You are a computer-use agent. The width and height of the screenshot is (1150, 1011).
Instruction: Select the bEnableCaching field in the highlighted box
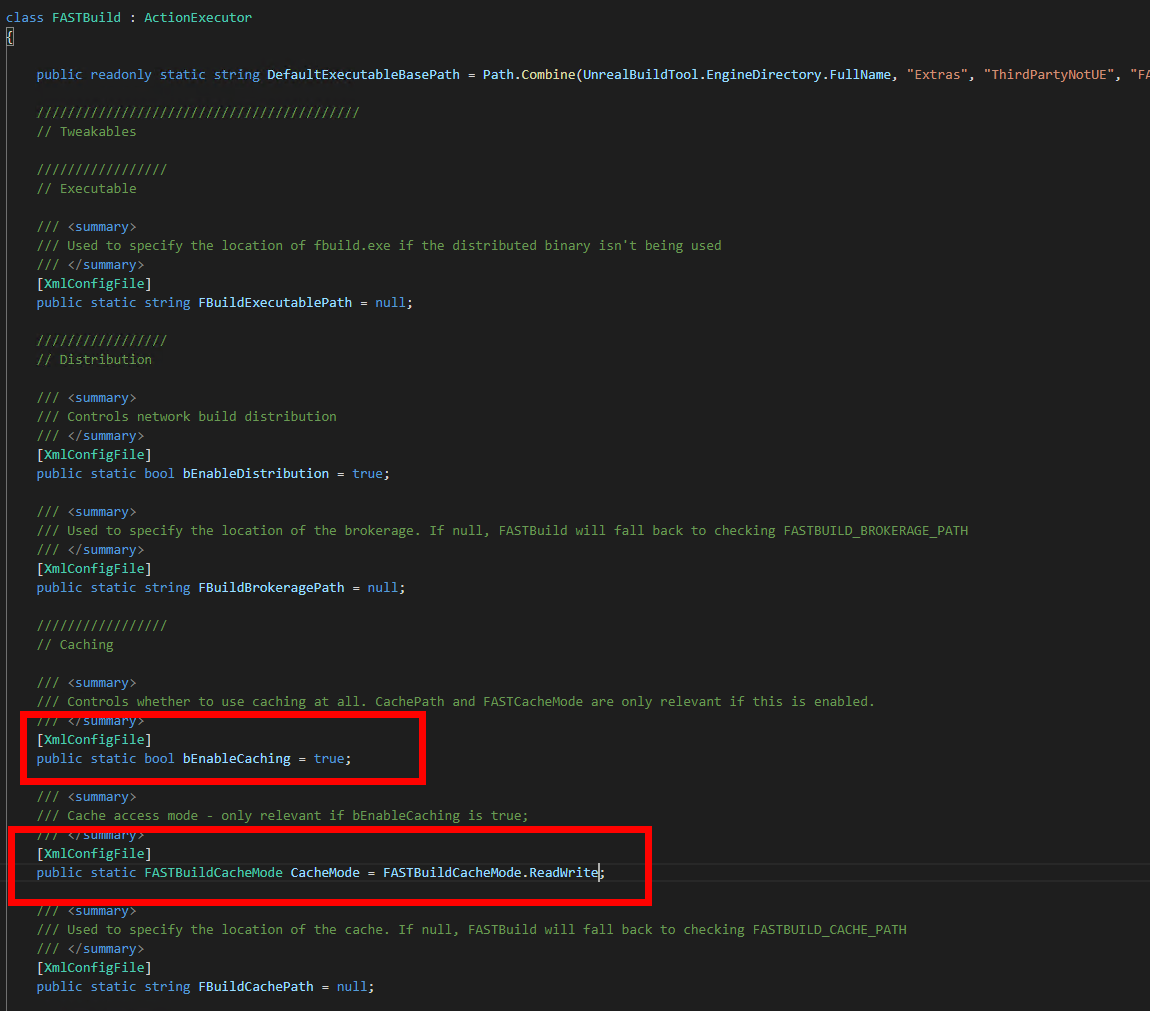(237, 758)
